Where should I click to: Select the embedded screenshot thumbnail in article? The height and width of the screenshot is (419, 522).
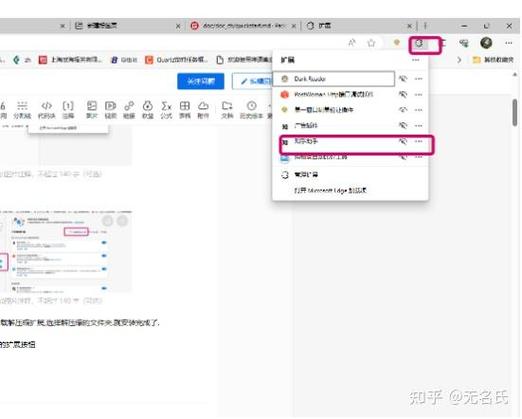(66, 251)
